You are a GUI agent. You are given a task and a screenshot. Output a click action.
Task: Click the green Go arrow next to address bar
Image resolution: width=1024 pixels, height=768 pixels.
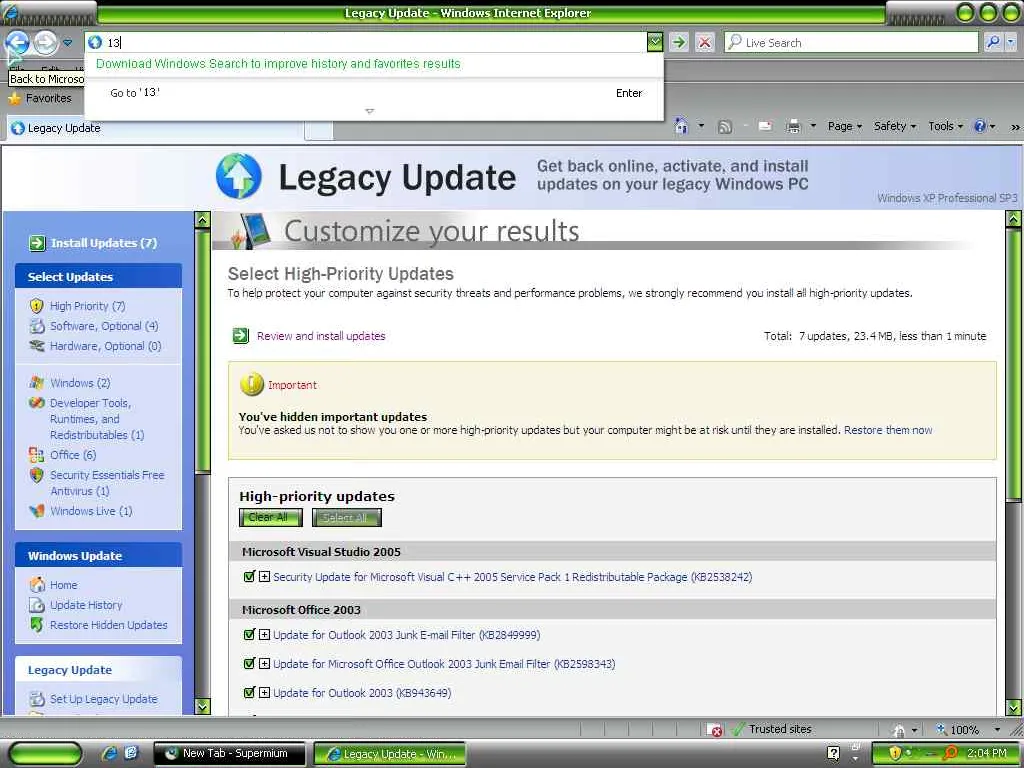click(x=679, y=42)
